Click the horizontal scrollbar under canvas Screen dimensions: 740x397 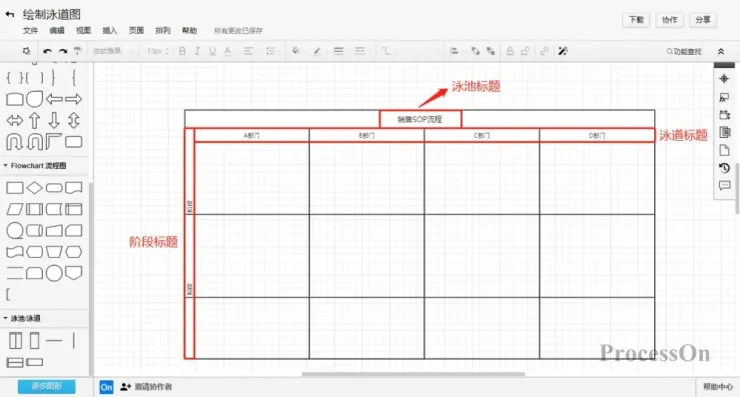(x=413, y=374)
